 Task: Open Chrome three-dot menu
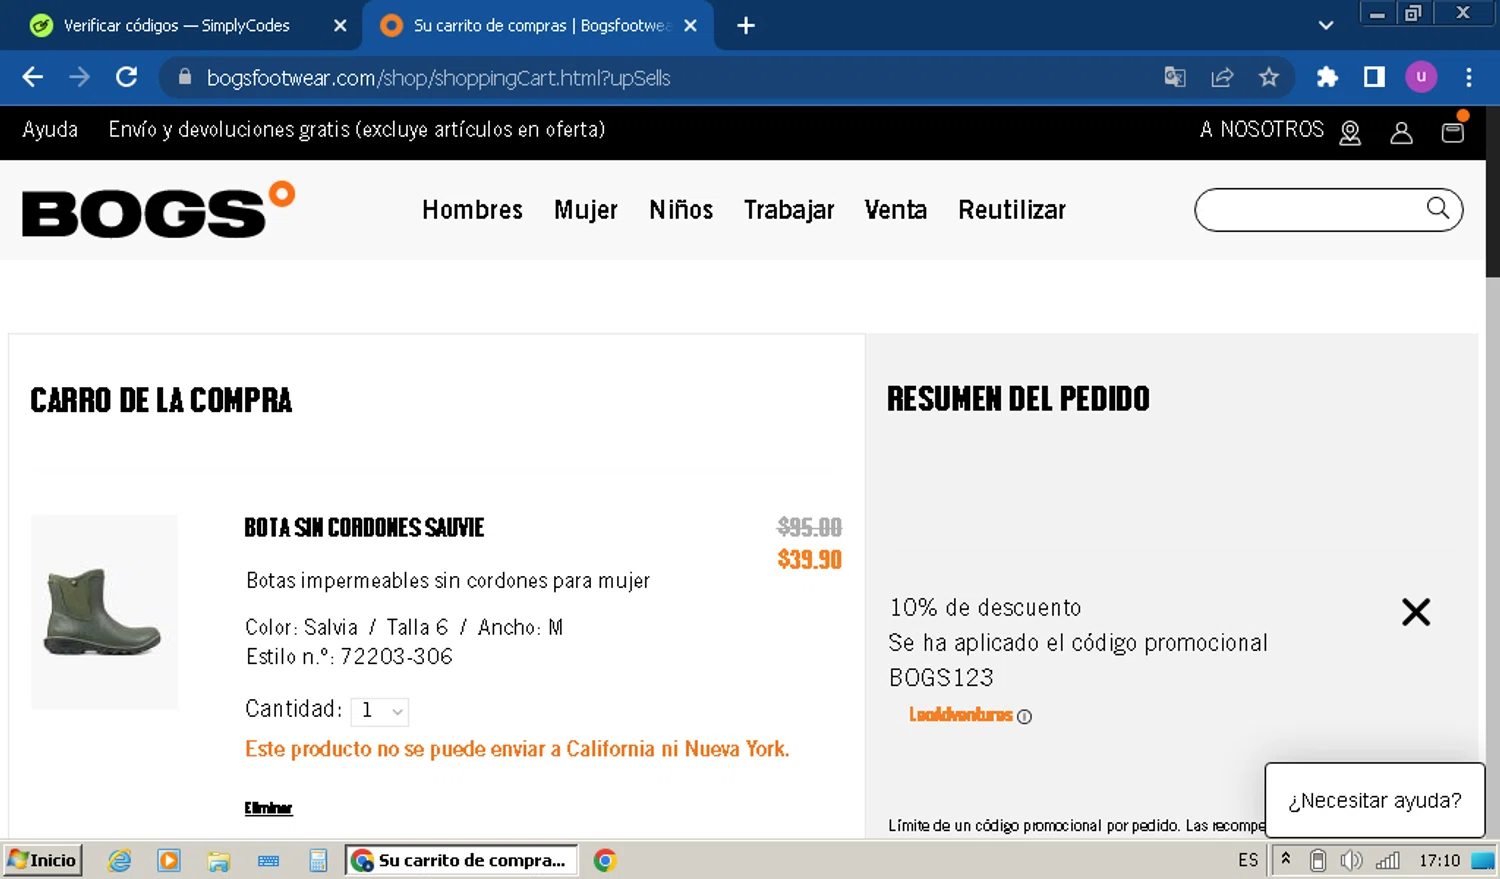pyautogui.click(x=1468, y=77)
